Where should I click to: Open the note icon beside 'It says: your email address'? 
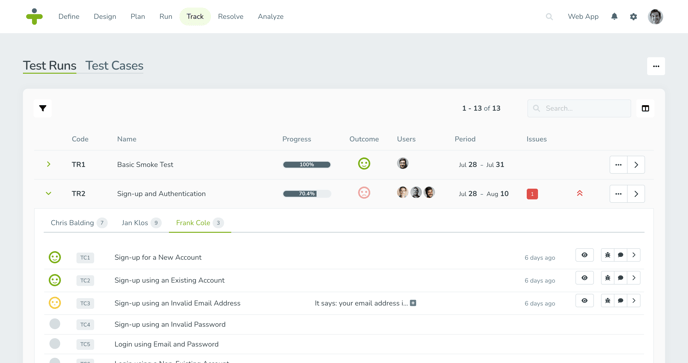pos(413,303)
